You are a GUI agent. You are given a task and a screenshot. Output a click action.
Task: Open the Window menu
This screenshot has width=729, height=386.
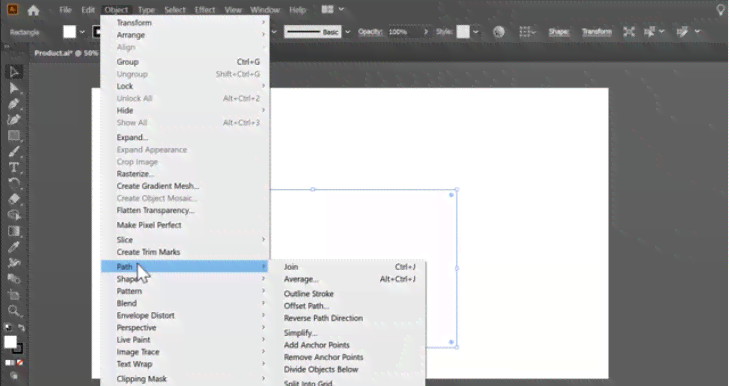click(x=265, y=10)
